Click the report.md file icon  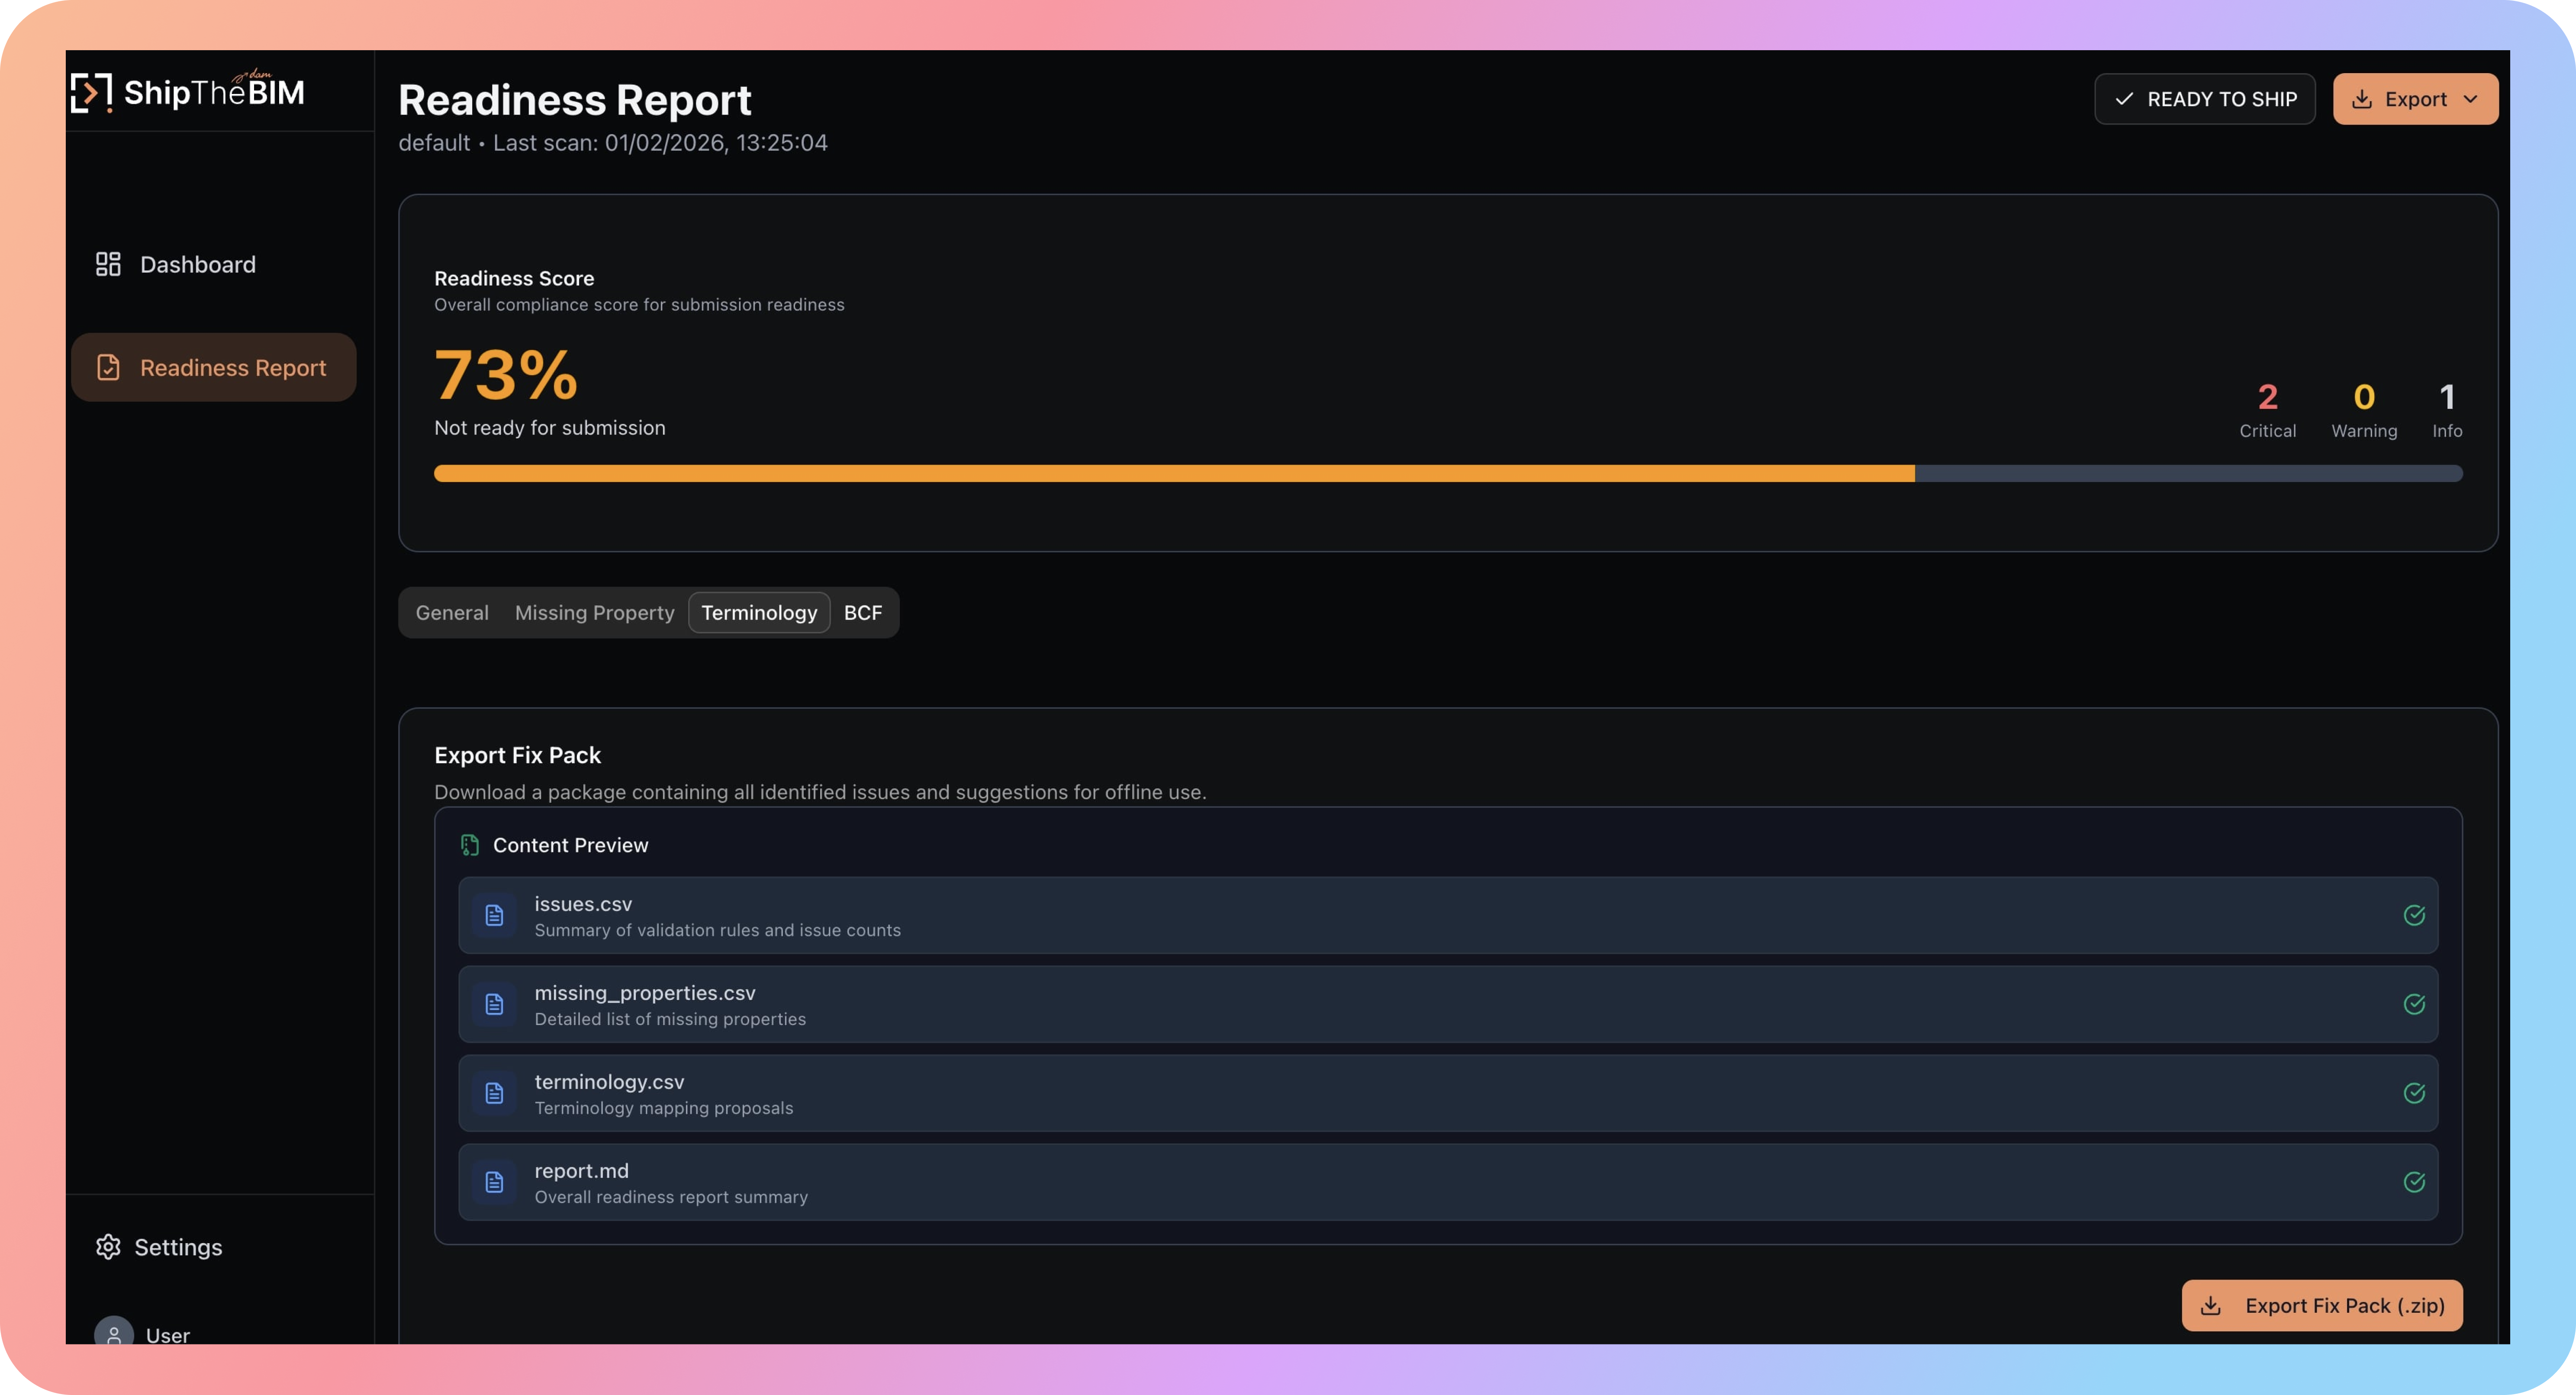494,1182
